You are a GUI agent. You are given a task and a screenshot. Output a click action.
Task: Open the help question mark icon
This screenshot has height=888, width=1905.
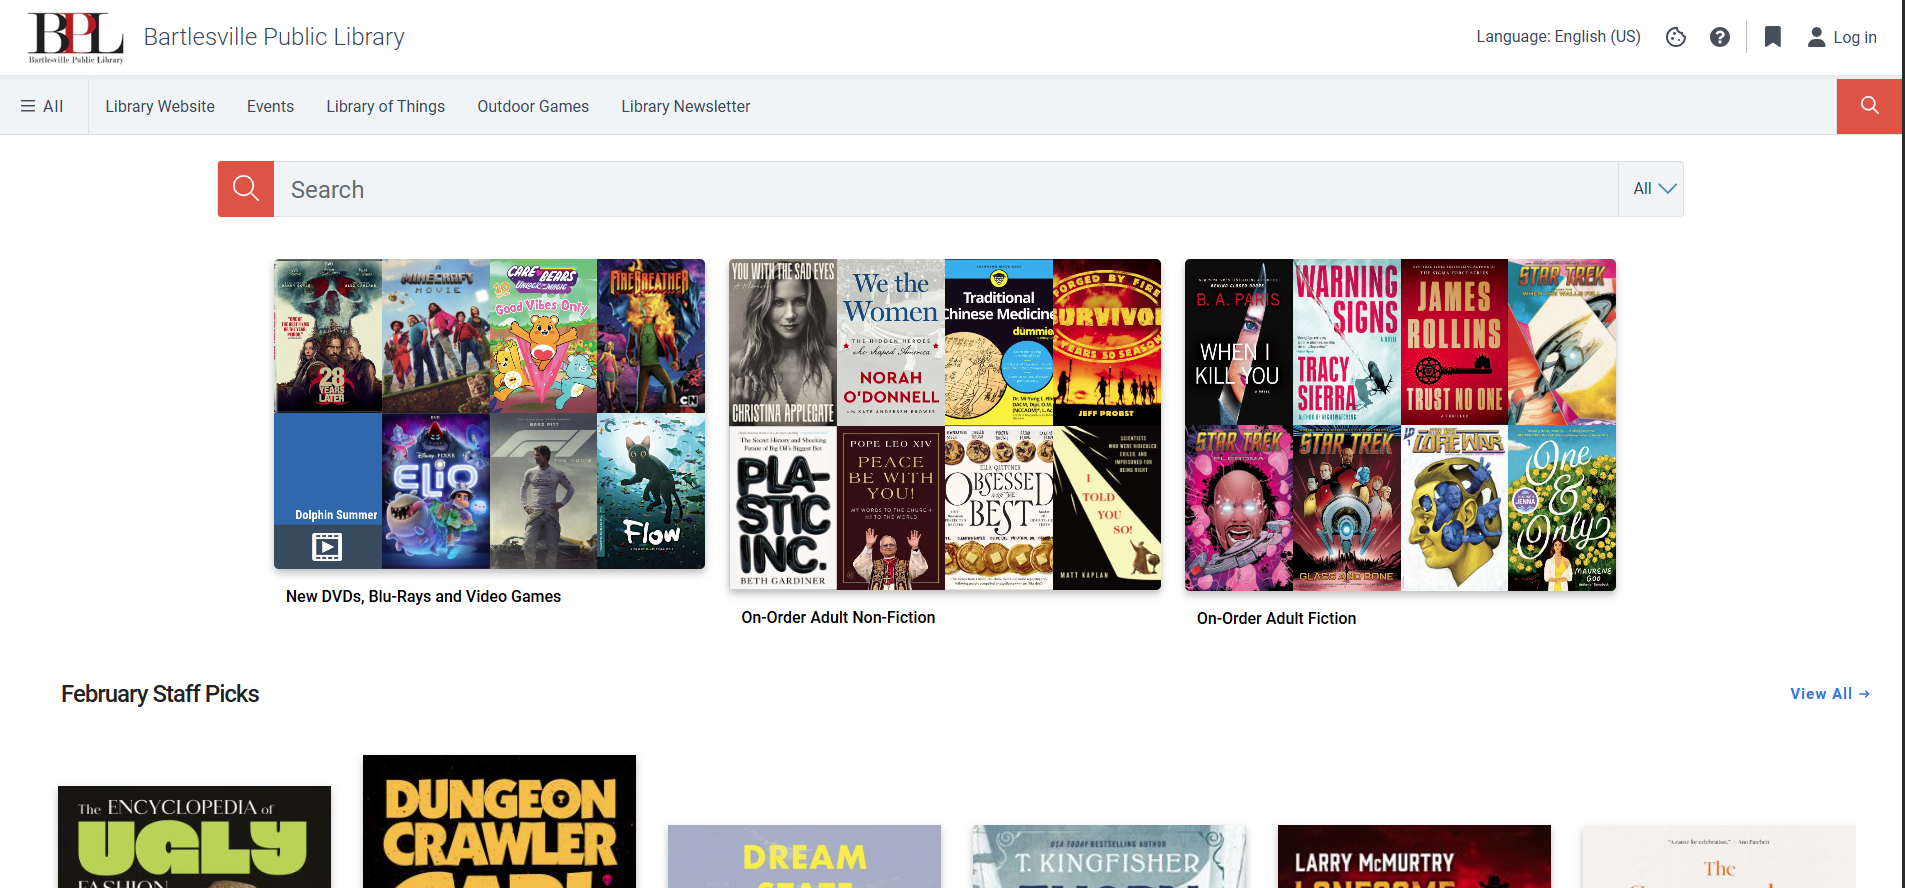[1720, 37]
